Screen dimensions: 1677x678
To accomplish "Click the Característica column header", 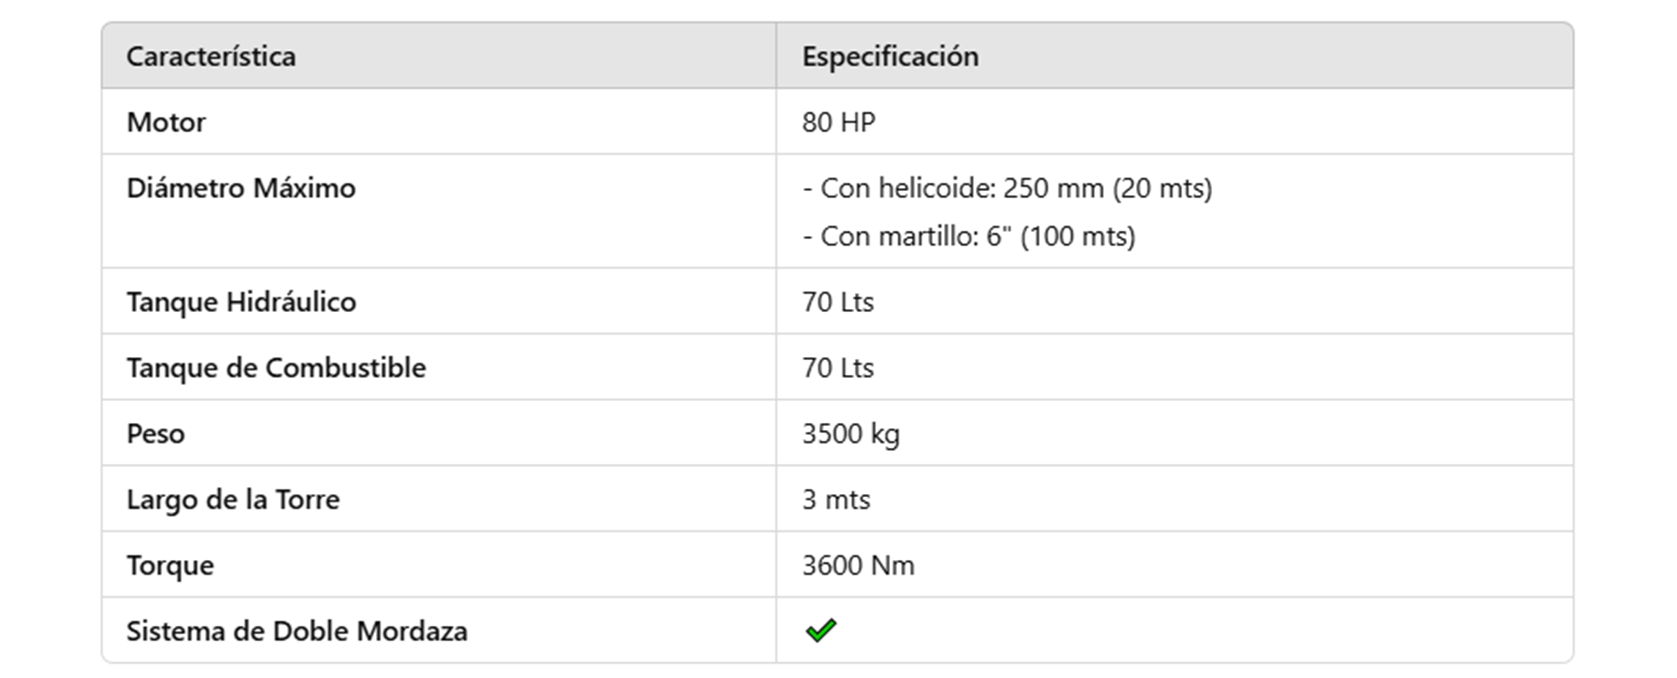I will pos(211,56).
